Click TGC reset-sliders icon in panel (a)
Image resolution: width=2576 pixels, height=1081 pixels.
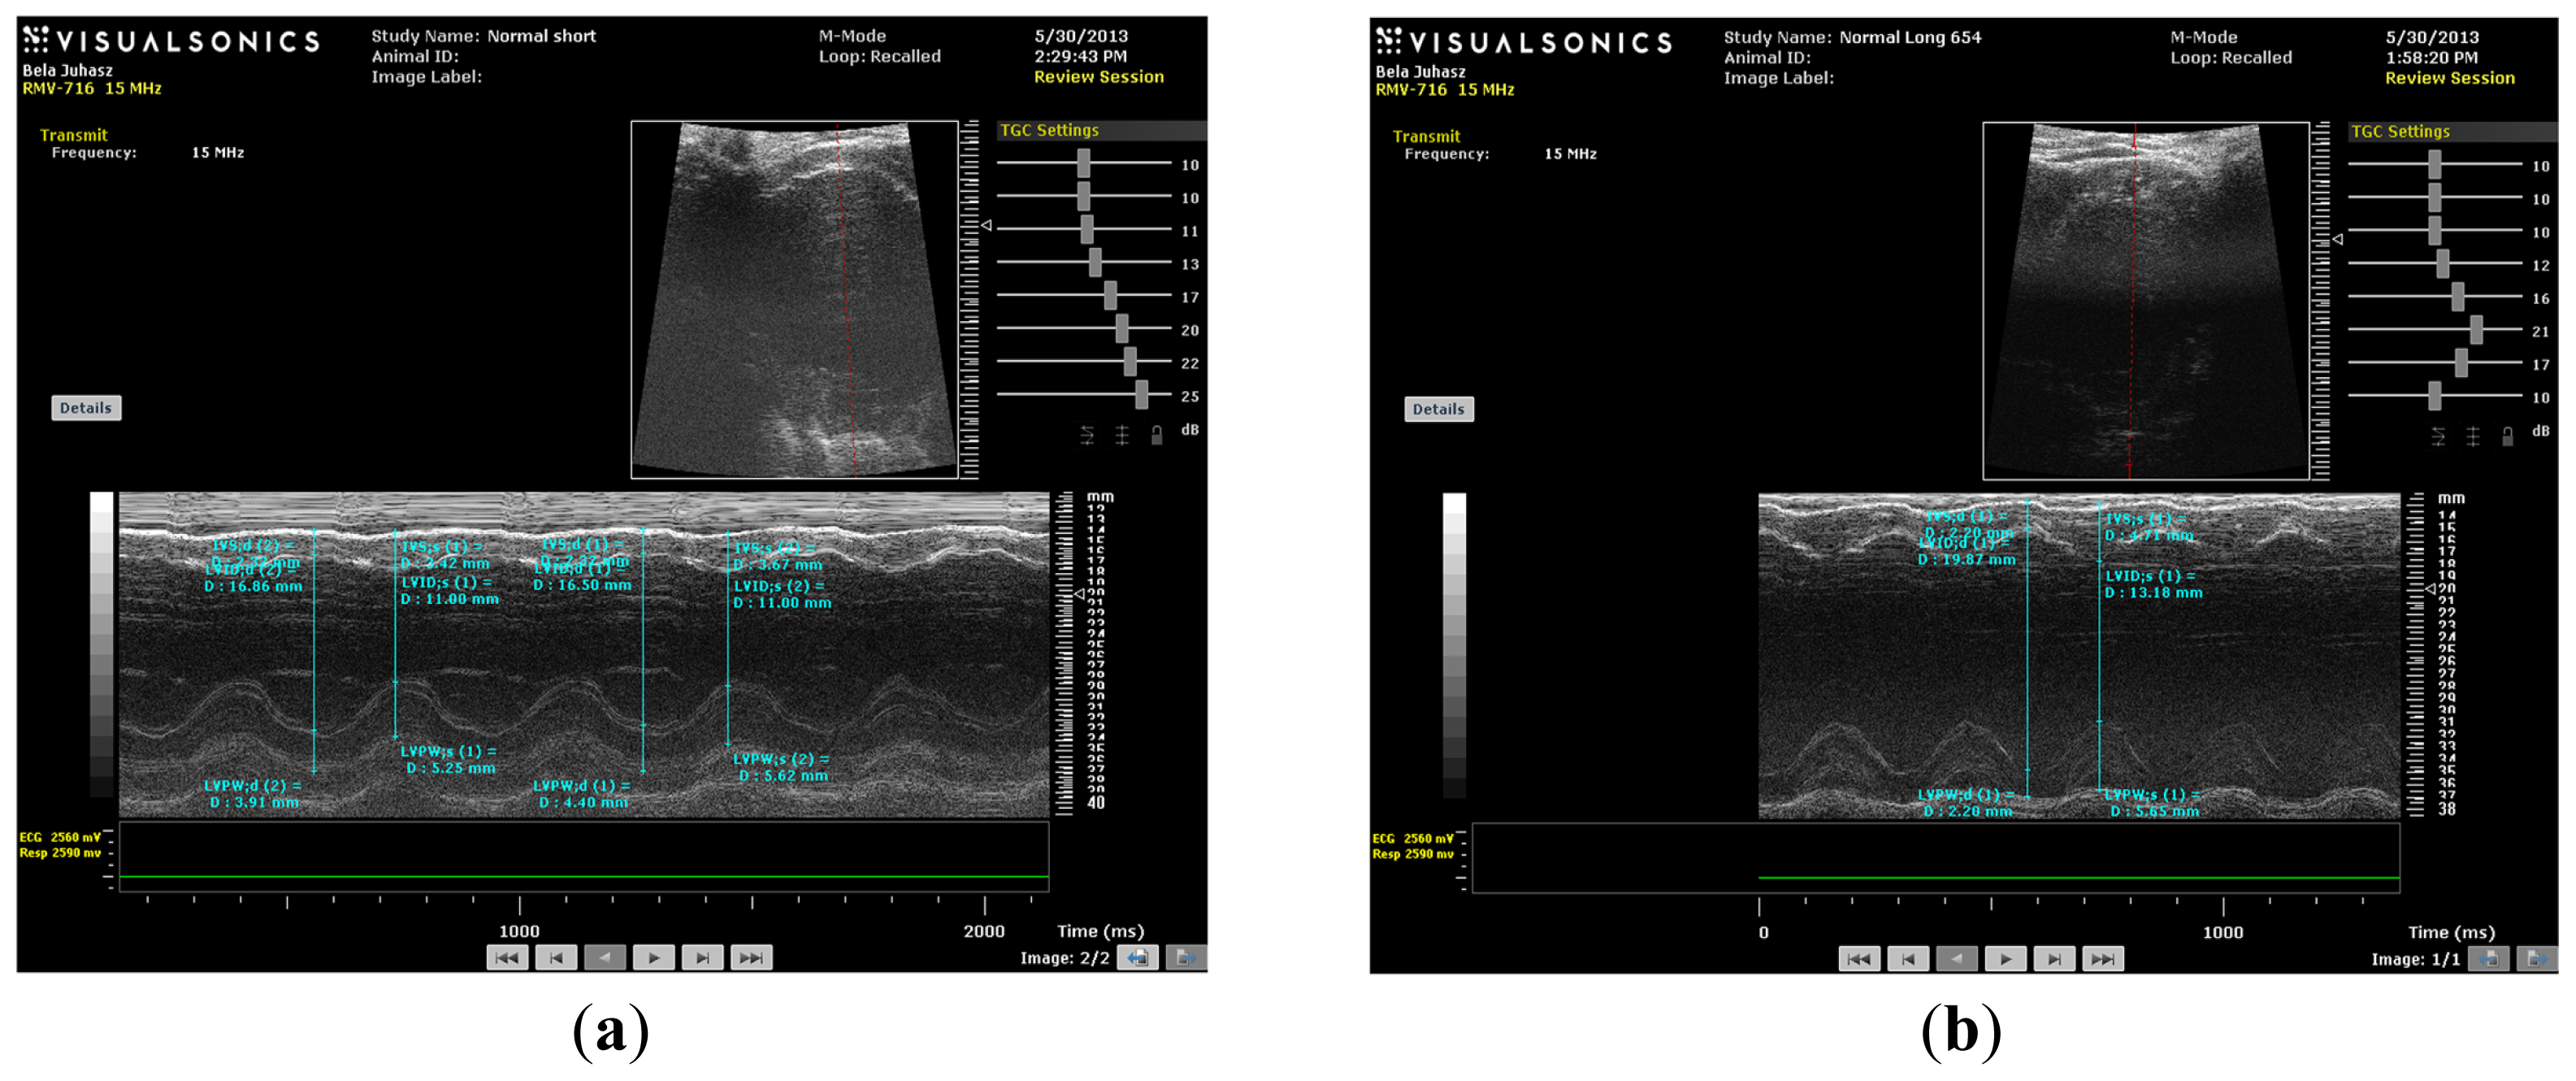(1087, 435)
